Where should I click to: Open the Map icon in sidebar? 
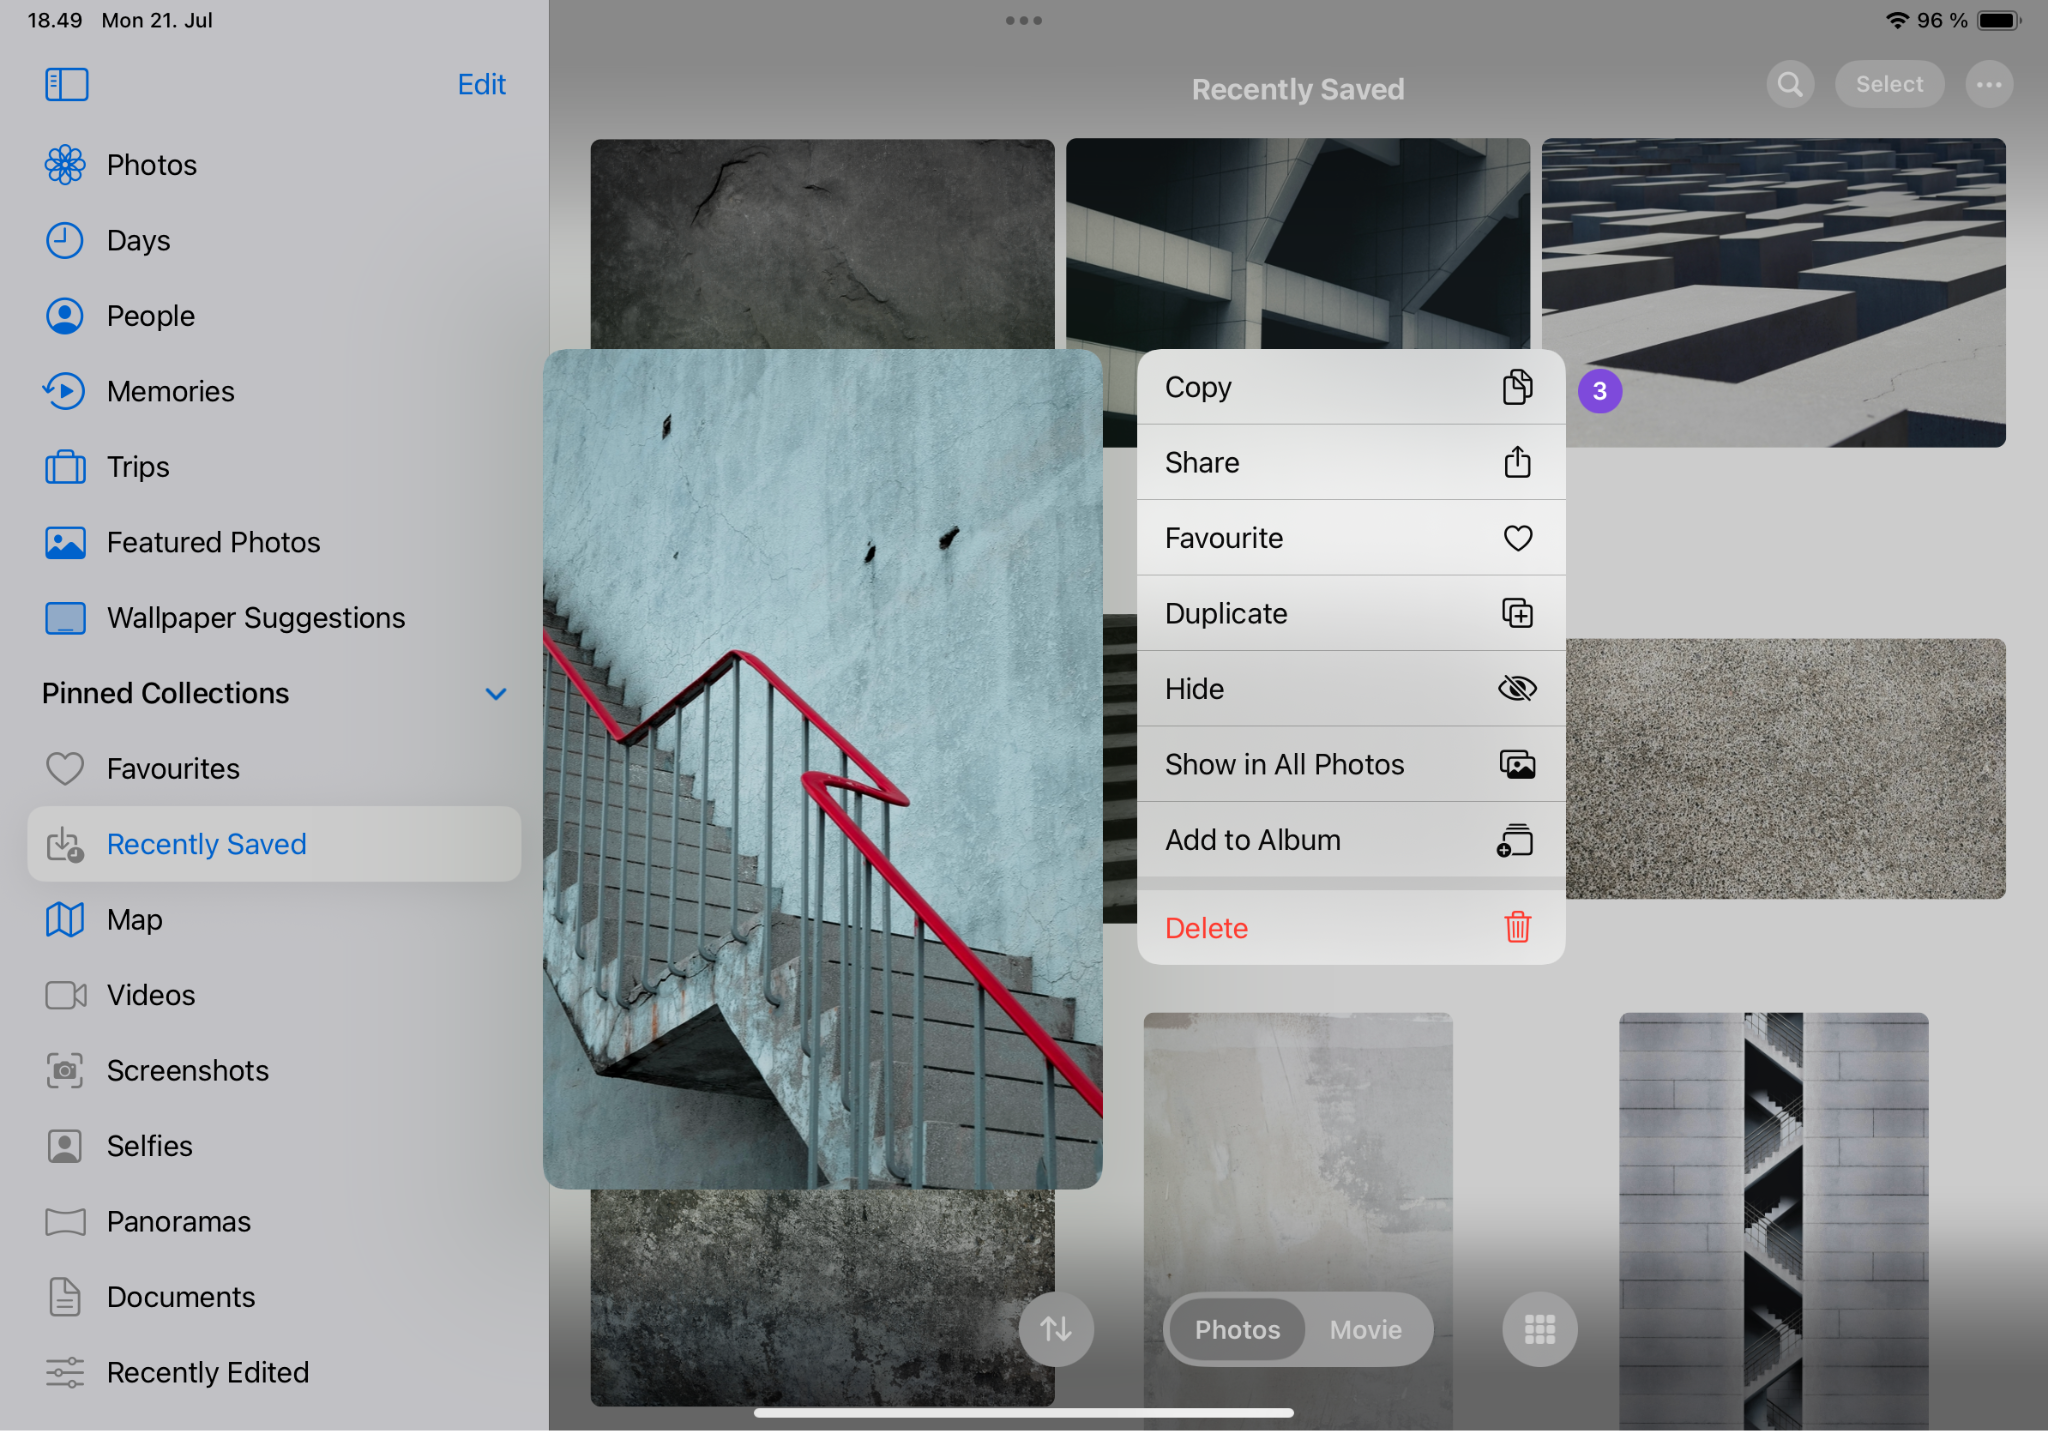(x=65, y=920)
